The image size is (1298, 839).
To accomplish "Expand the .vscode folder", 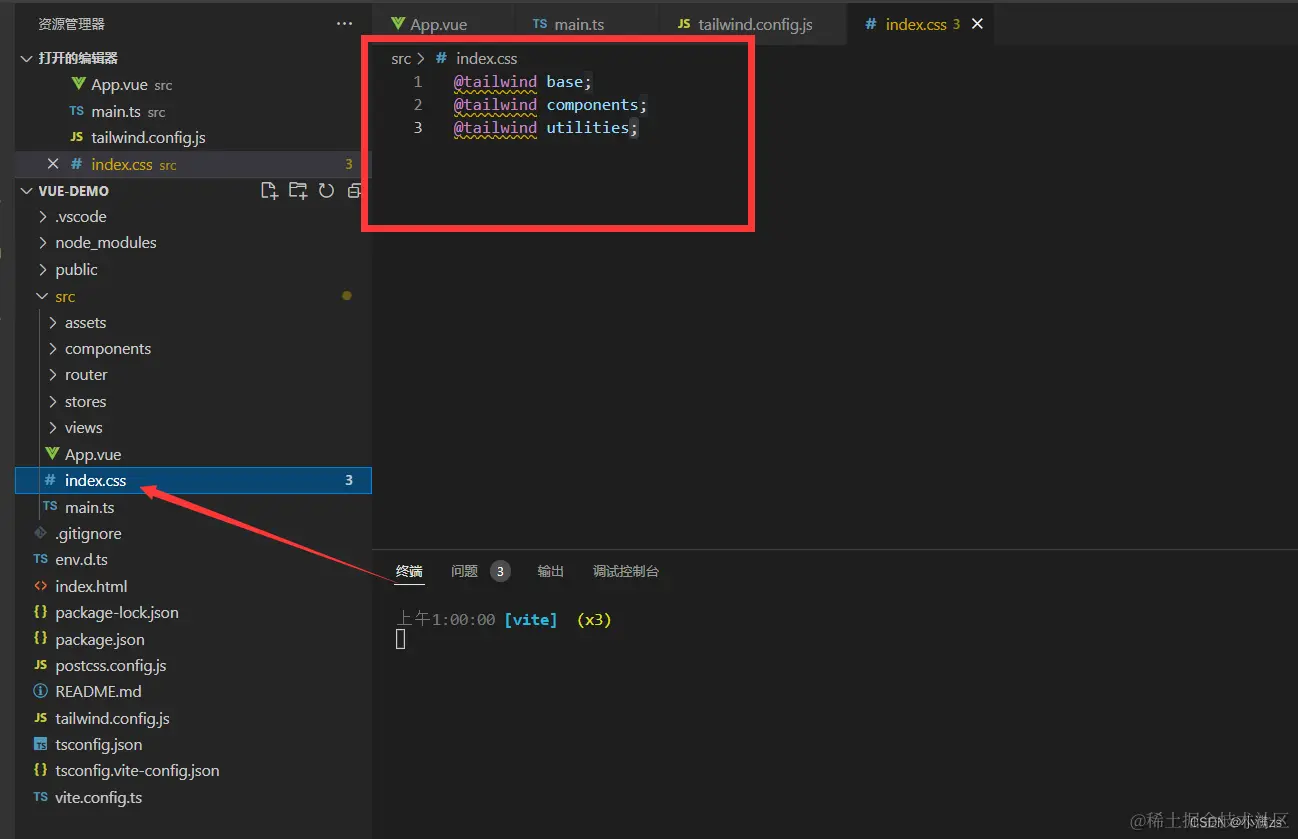I will 42,216.
